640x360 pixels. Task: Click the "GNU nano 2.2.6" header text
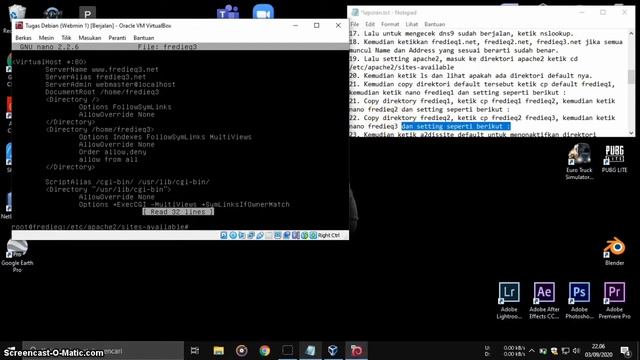click(49, 47)
